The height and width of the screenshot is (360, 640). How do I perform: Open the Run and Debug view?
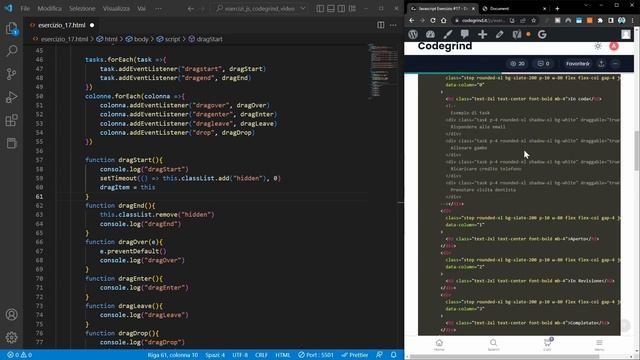11,97
